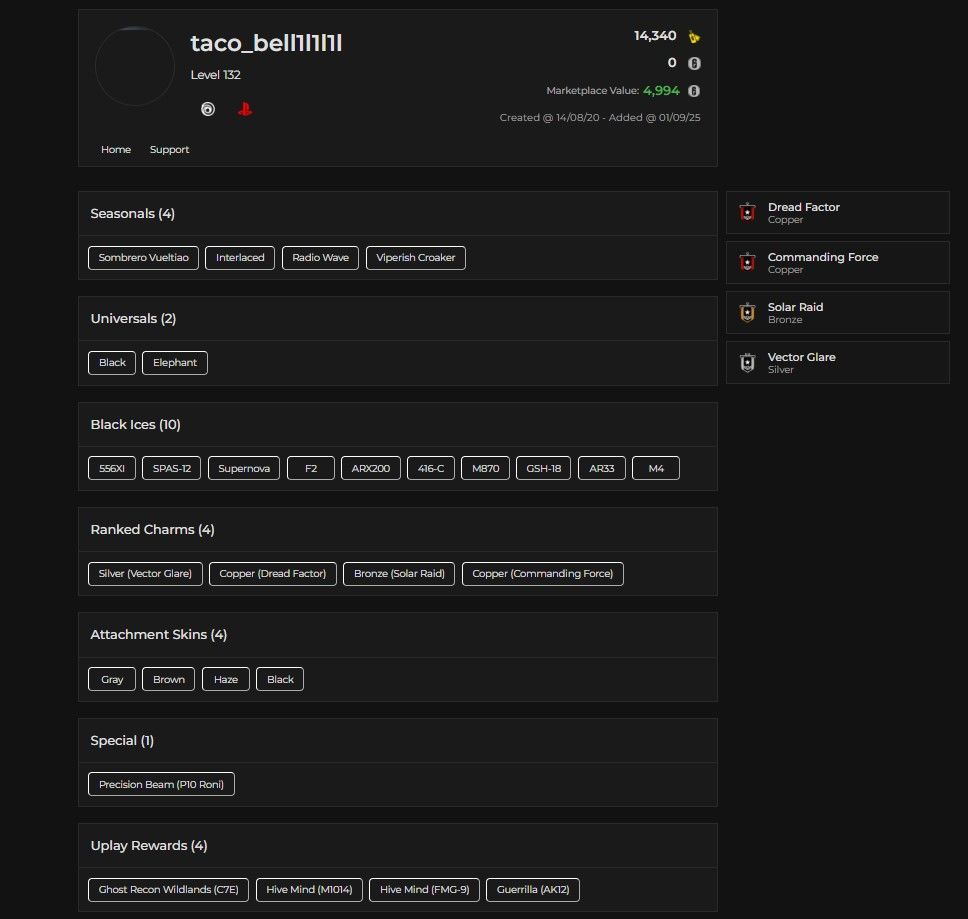Select the Interlaced seasonal skin tag

pos(240,258)
